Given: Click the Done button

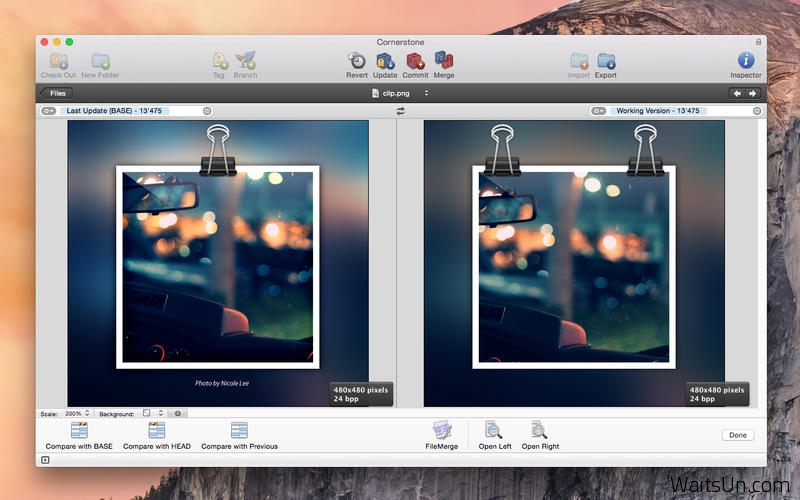Looking at the screenshot, I should tap(738, 435).
